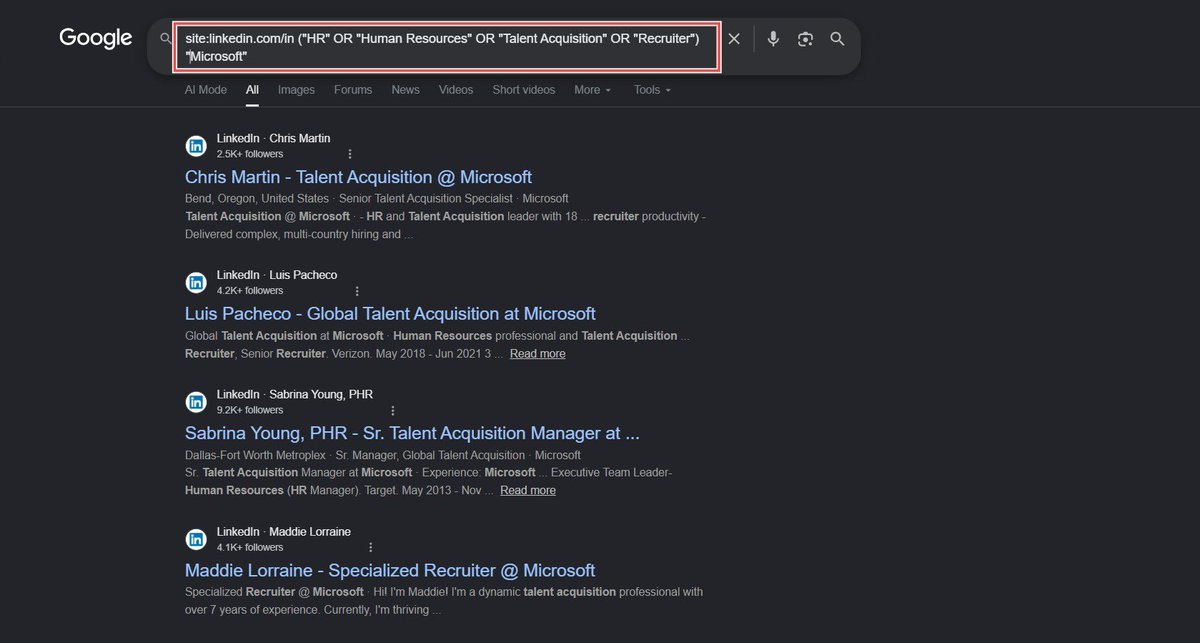This screenshot has width=1200, height=643.
Task: Click Read more in Luis Pacheco snippet
Action: 538,354
